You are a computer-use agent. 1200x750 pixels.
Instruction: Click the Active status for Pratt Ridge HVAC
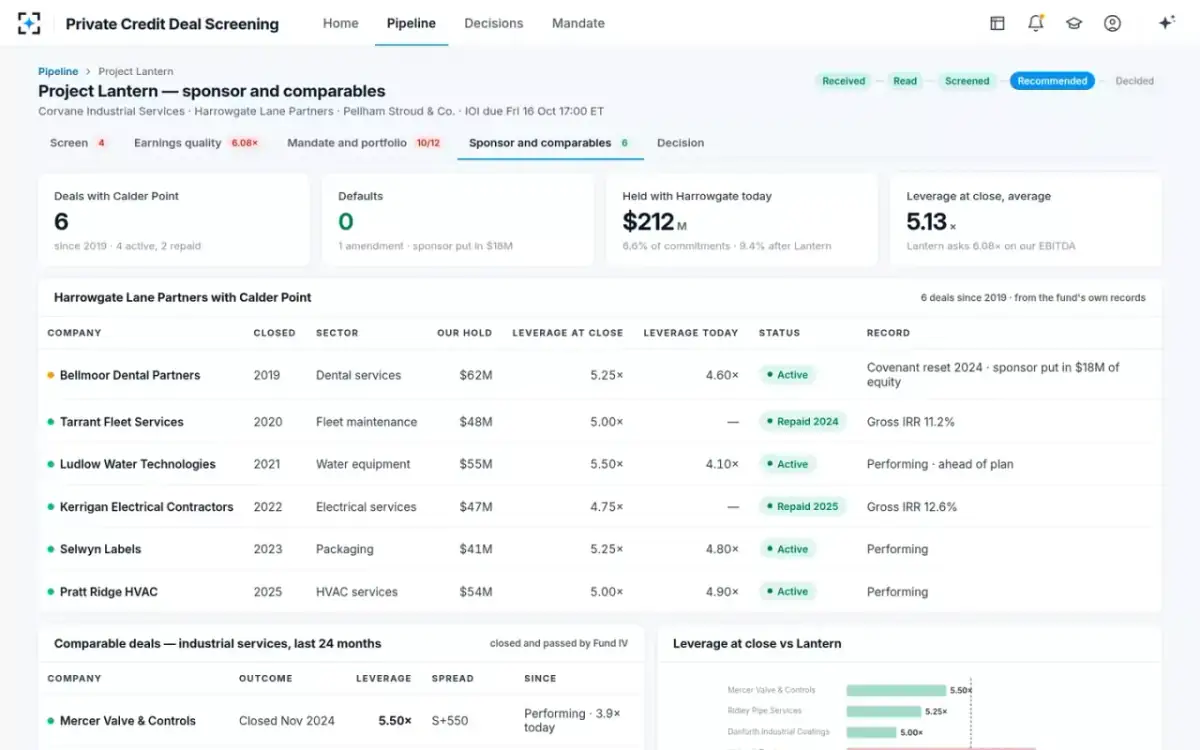point(788,592)
